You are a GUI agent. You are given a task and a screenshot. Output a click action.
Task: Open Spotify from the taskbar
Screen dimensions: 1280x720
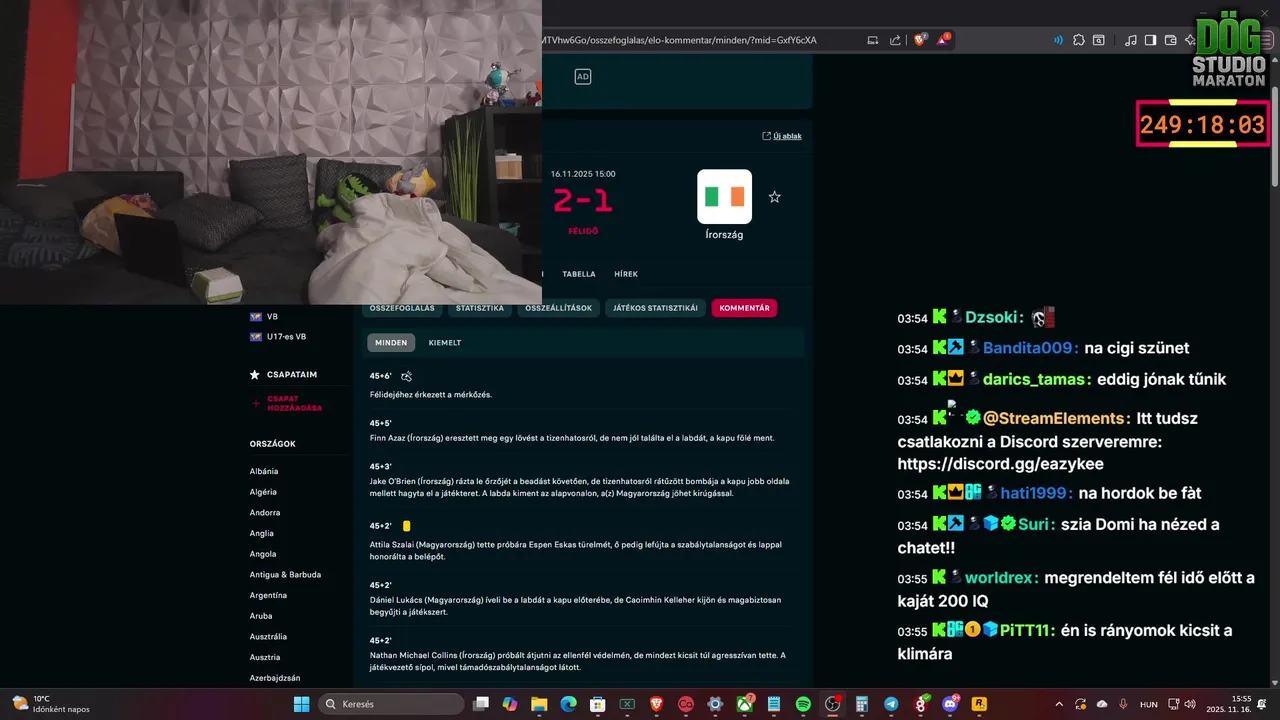coord(803,704)
